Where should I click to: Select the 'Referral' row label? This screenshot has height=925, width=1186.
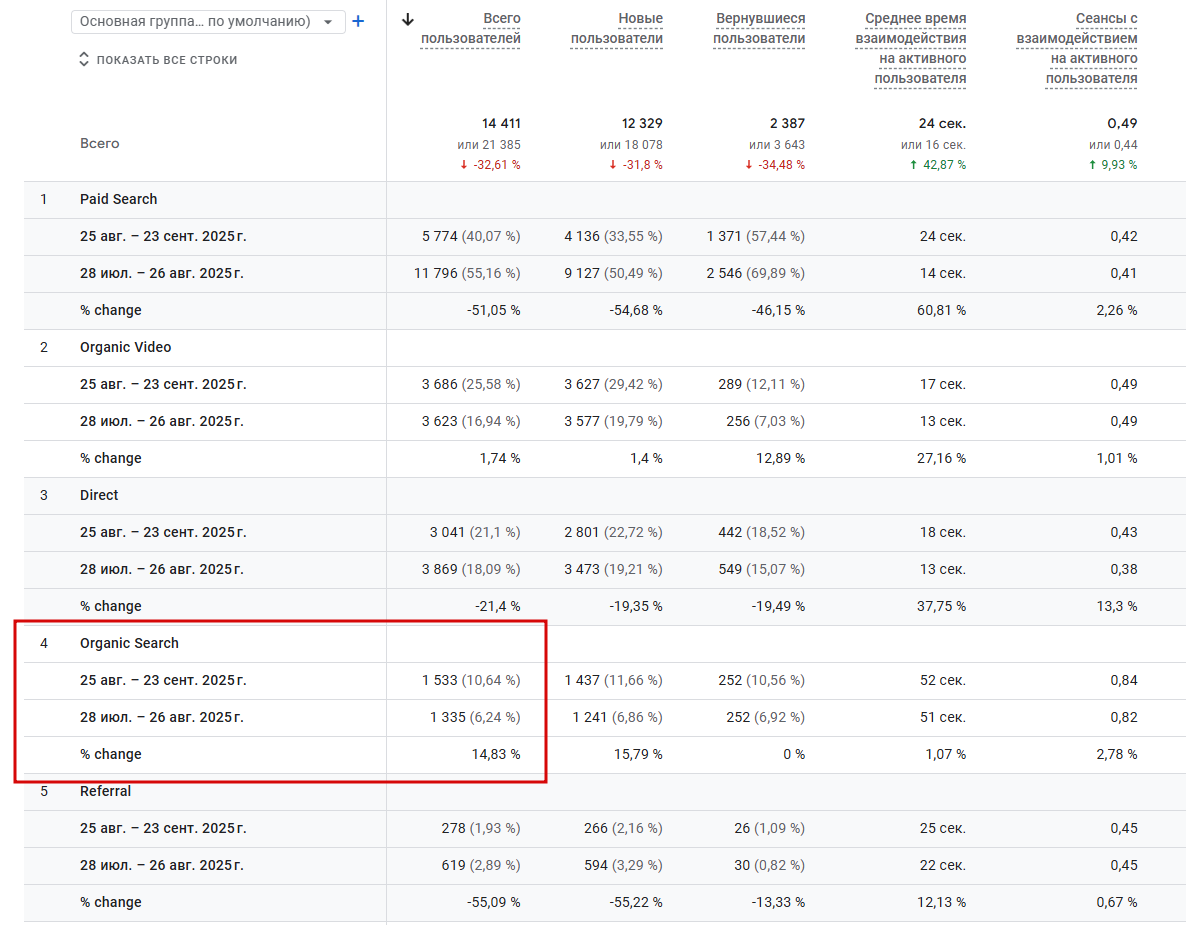pos(105,791)
